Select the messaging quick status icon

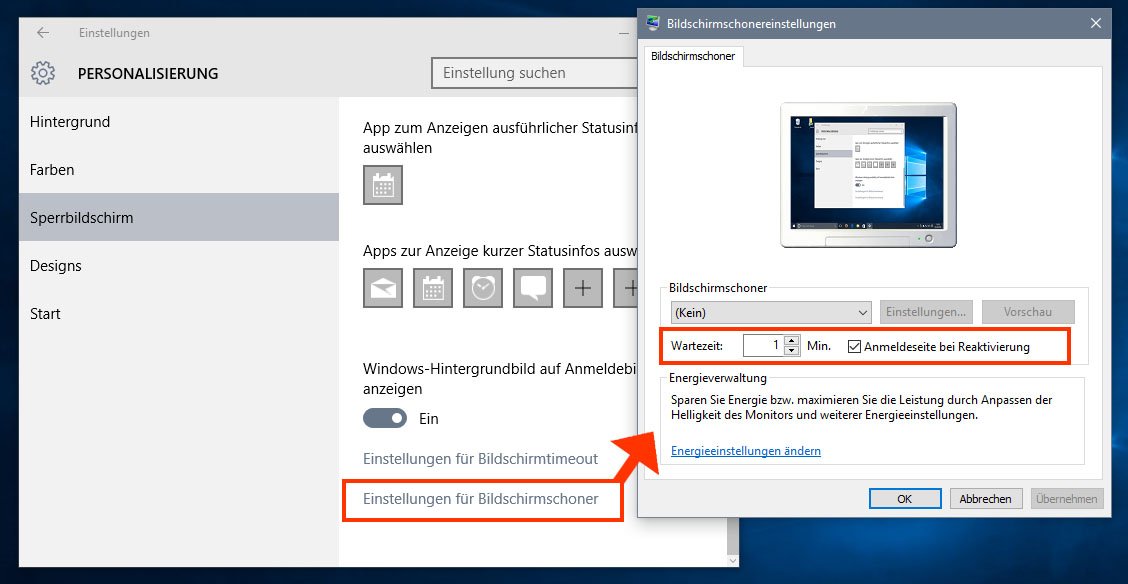coord(533,288)
